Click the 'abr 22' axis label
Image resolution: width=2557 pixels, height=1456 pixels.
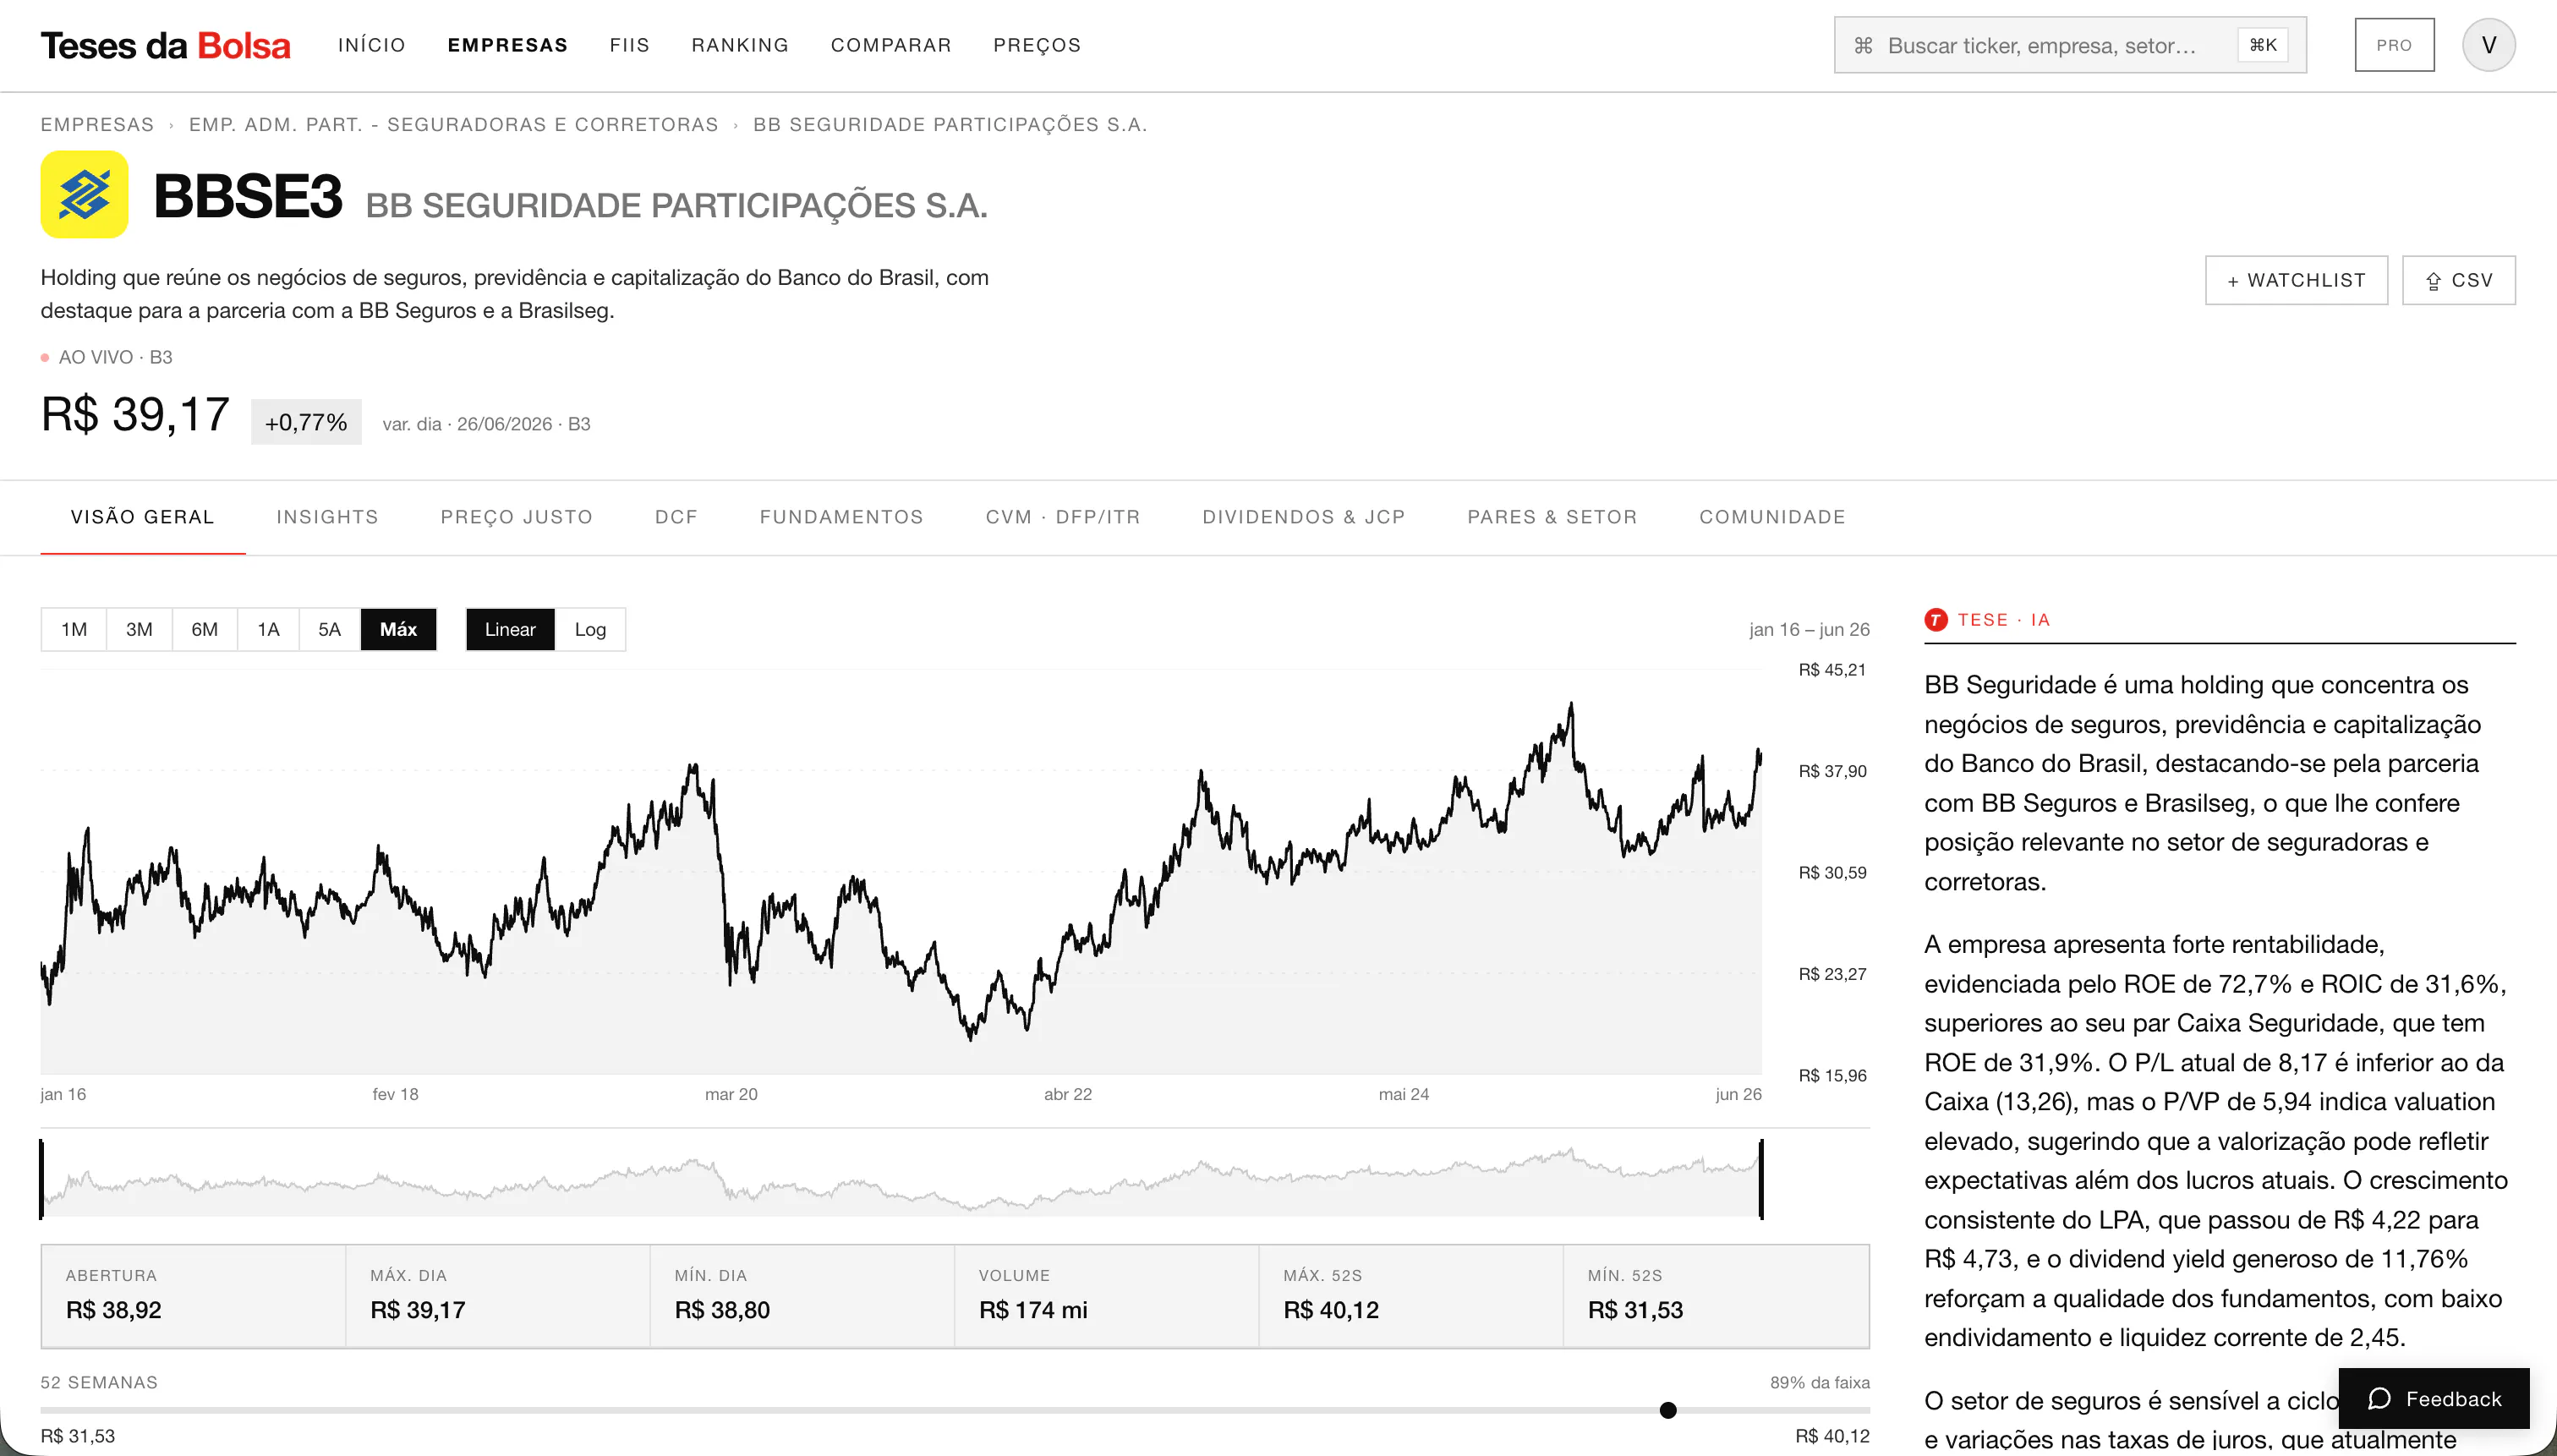click(x=1068, y=1094)
